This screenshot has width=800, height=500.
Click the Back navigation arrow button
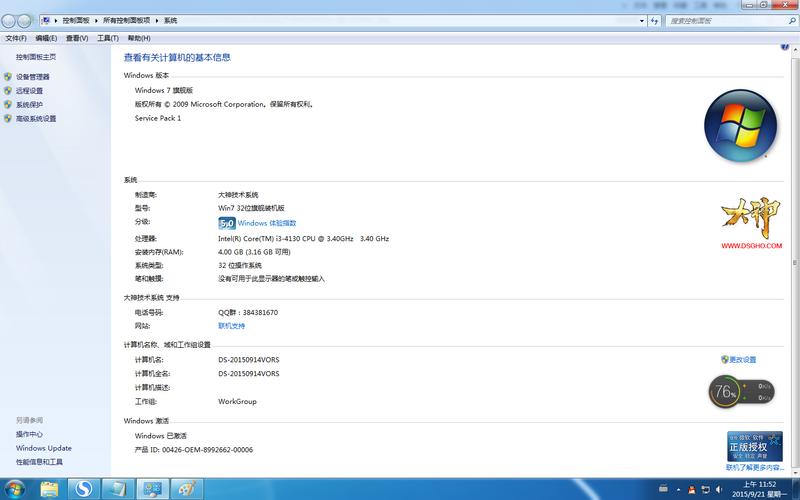click(x=9, y=21)
